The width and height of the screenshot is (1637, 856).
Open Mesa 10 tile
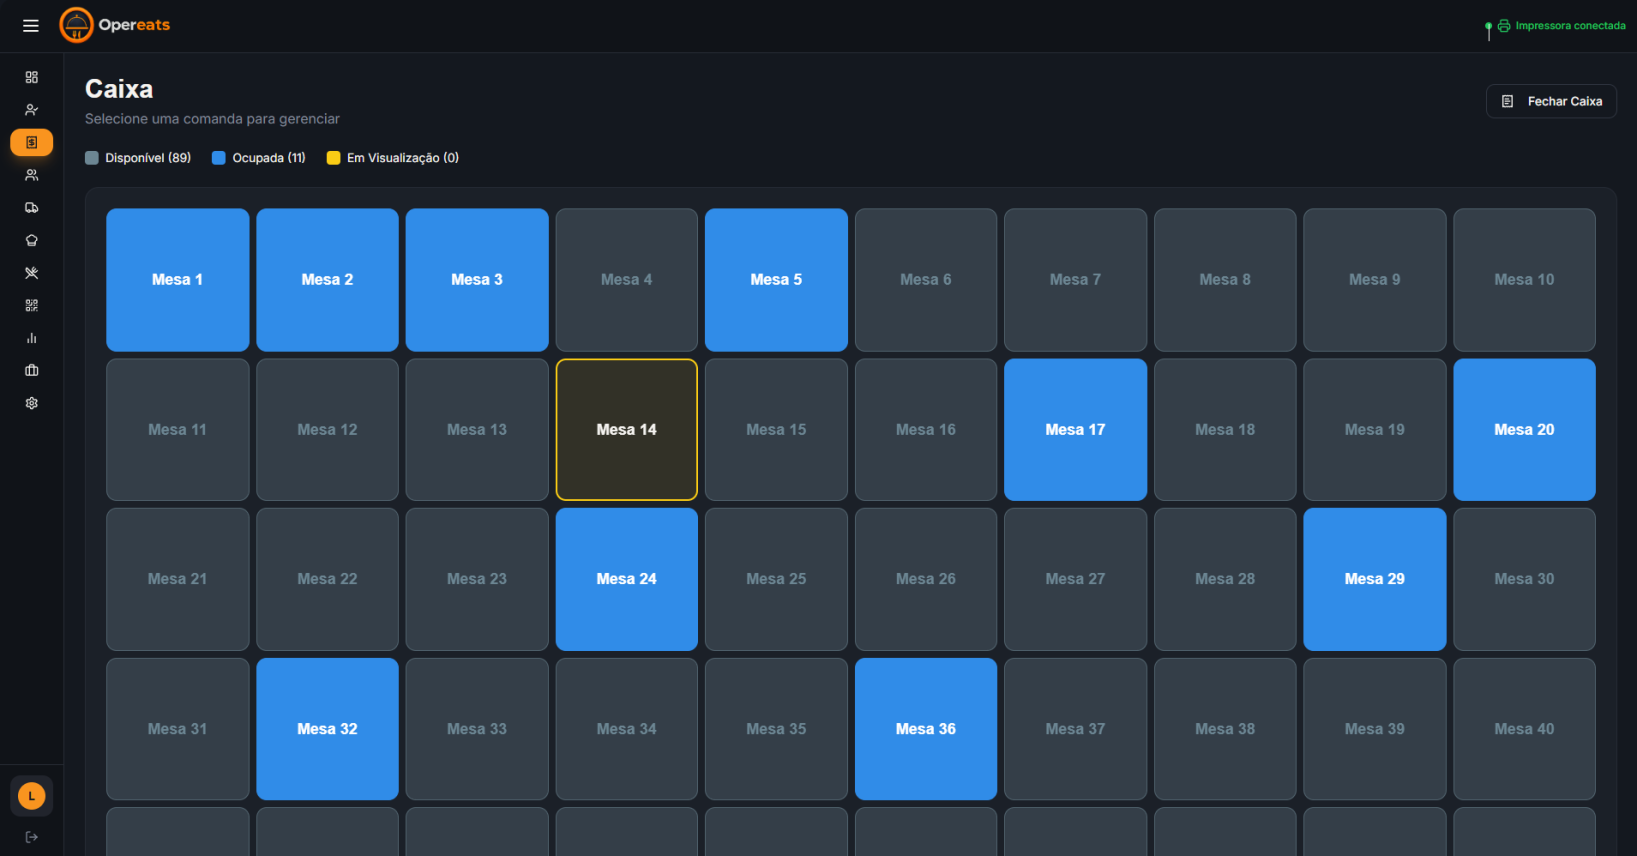point(1525,280)
